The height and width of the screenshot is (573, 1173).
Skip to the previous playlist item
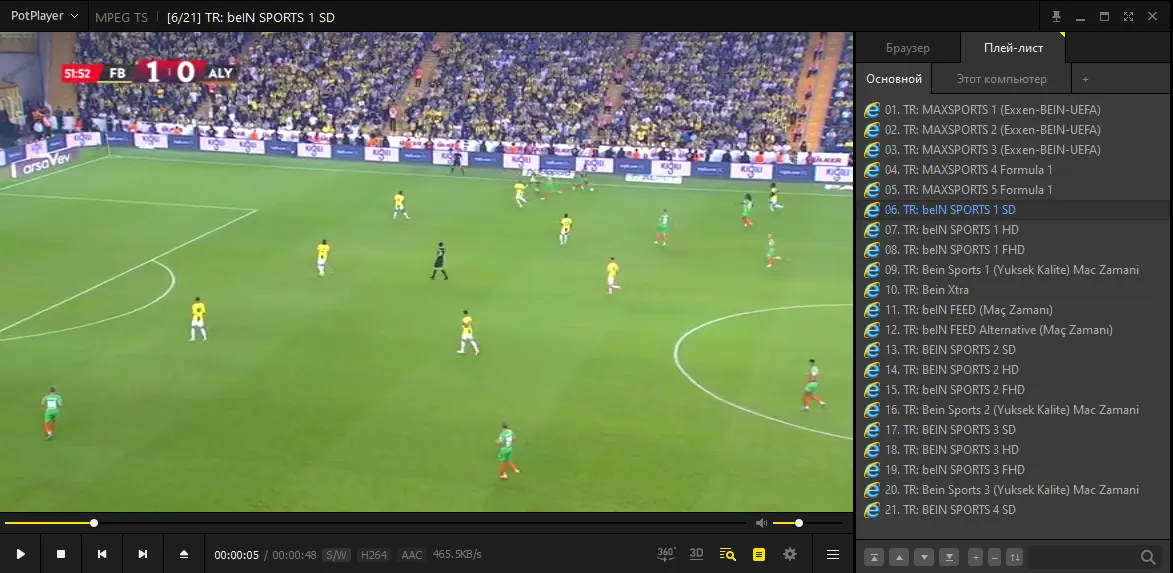click(x=102, y=554)
